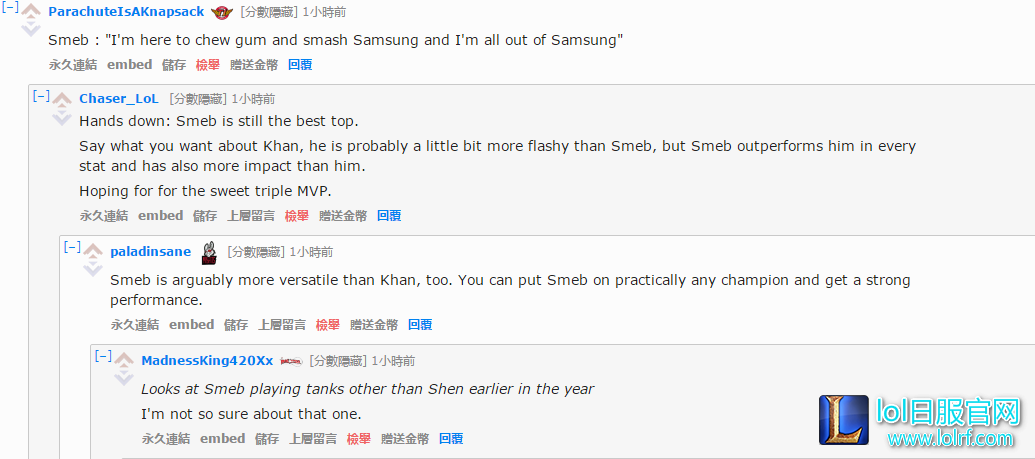Screen dimensions: 1035x459
Task: Downvote Chaser_LoL's comment
Action: coord(62,117)
